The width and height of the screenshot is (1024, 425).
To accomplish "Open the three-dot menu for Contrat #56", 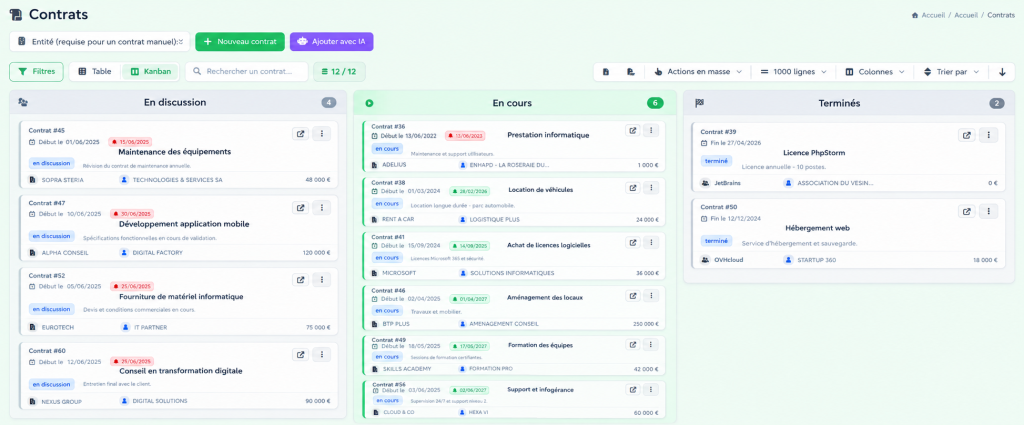I will (x=650, y=390).
